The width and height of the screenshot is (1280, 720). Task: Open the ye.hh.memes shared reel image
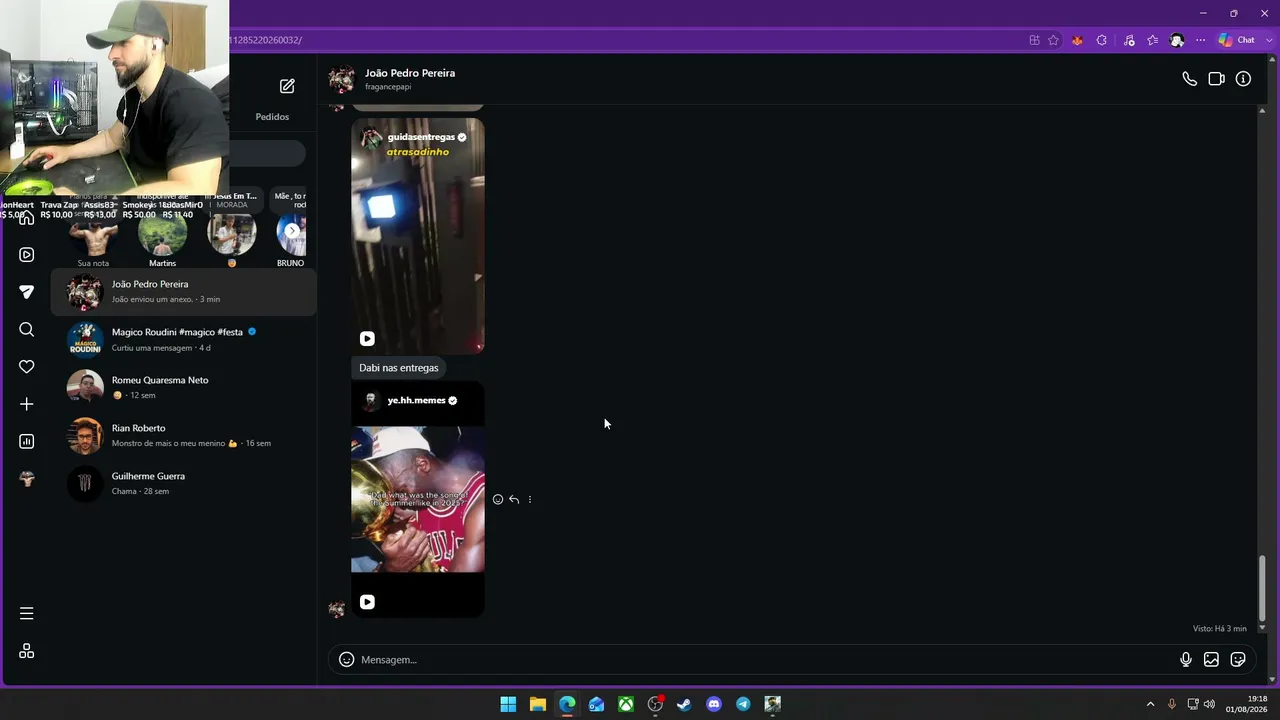click(x=418, y=499)
